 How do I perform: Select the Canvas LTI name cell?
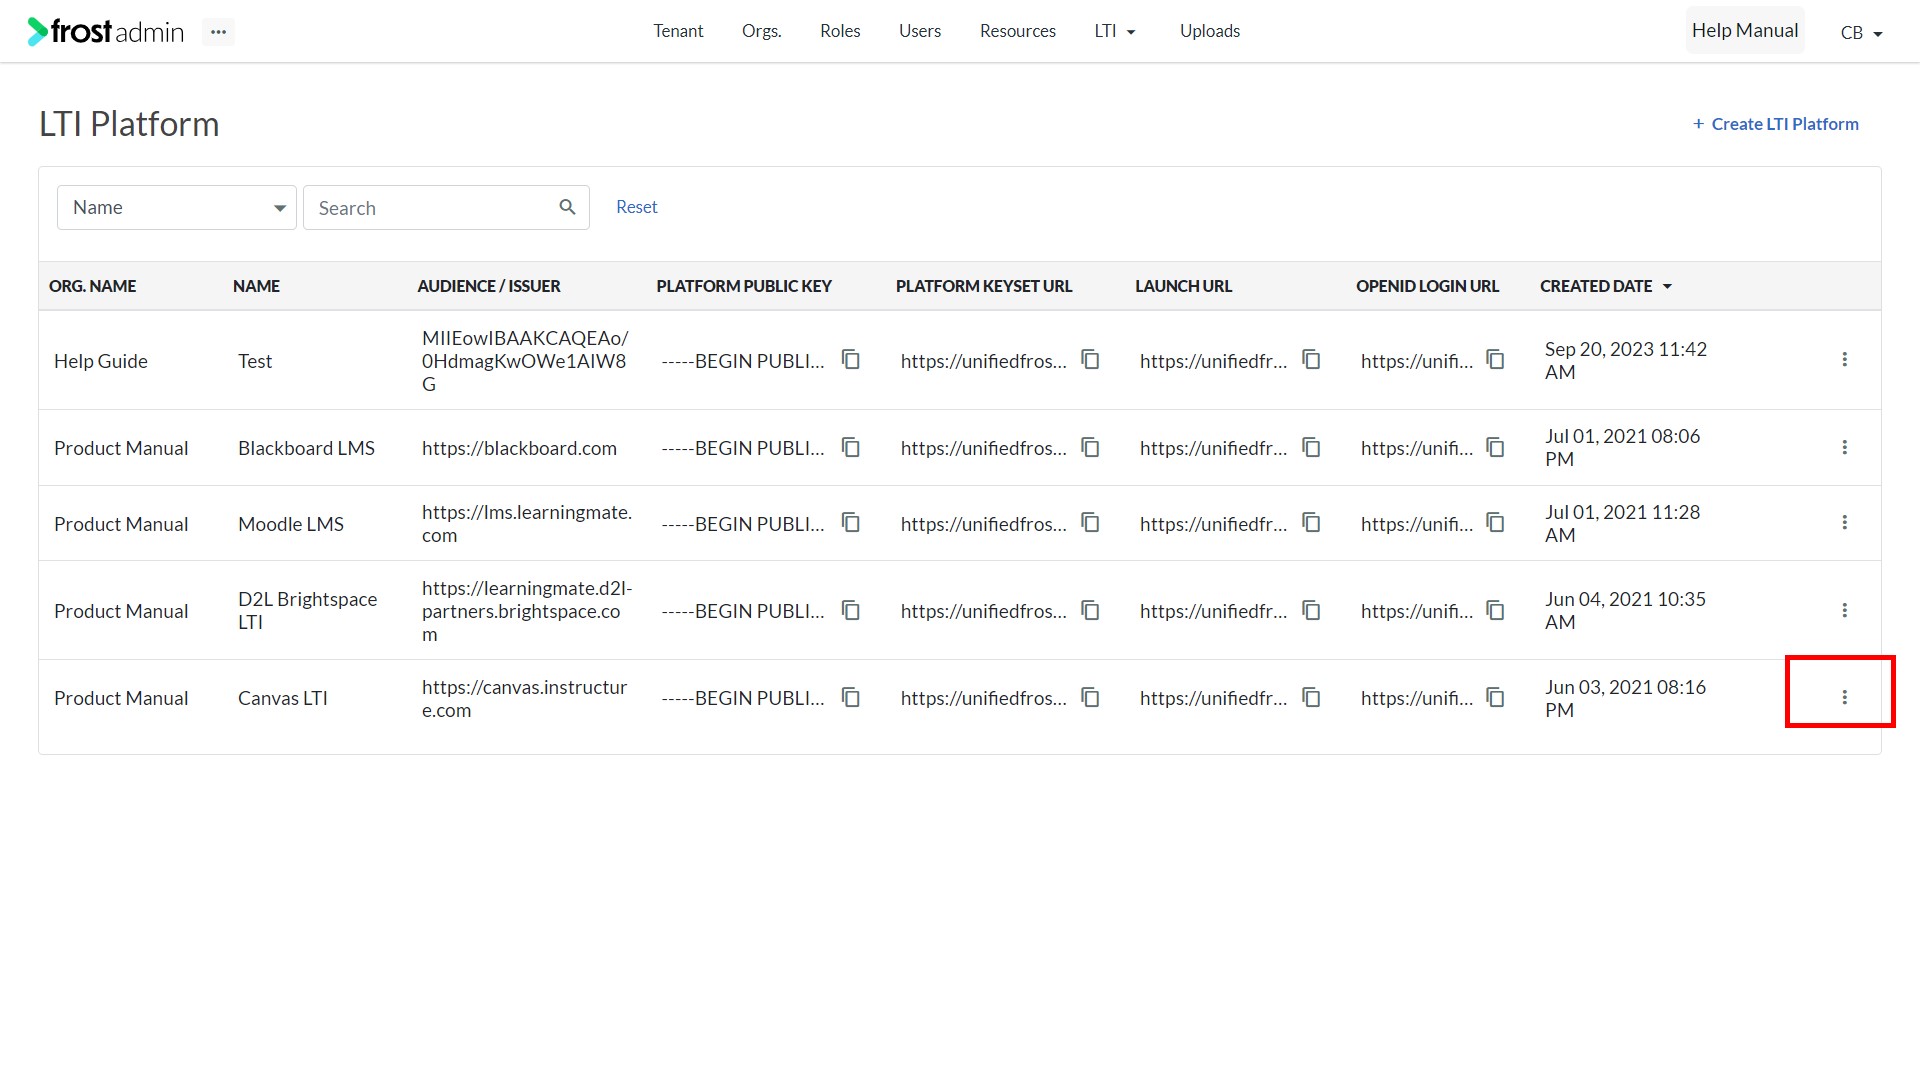283,698
